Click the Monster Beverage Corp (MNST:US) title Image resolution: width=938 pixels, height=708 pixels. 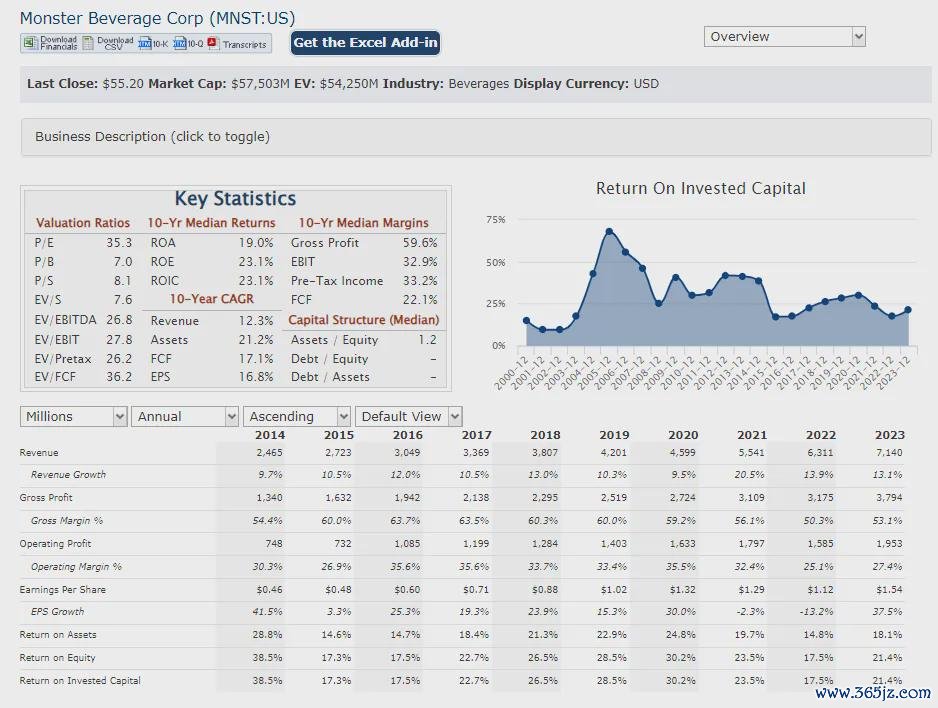(157, 18)
